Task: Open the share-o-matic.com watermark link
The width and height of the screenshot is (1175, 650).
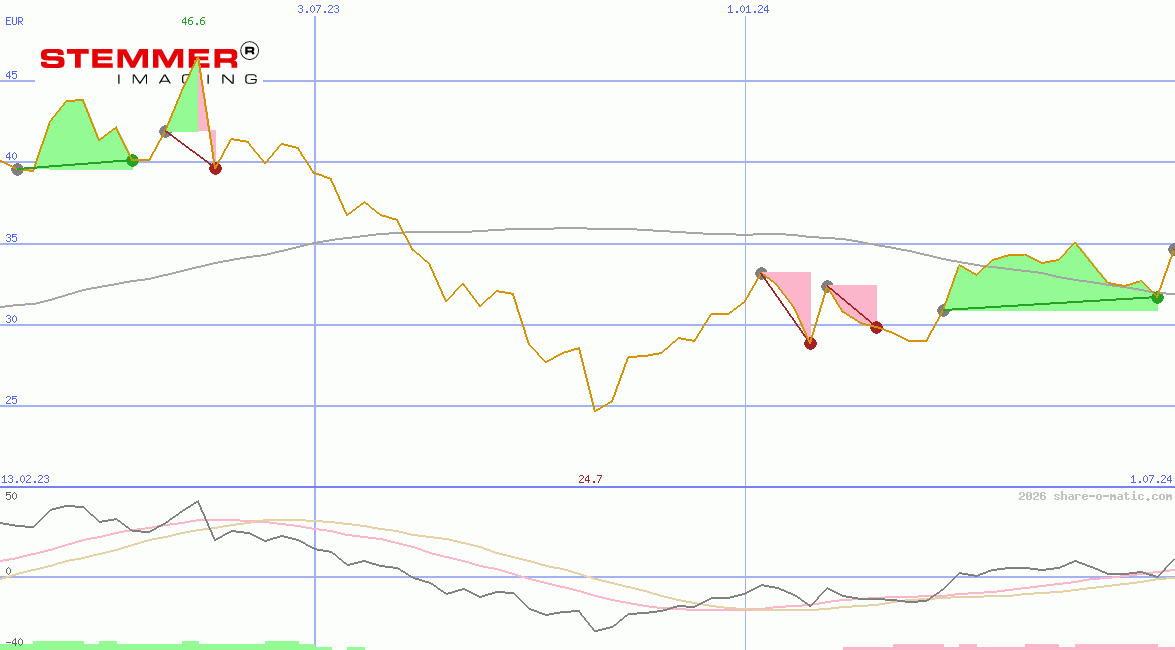Action: [x=1095, y=496]
